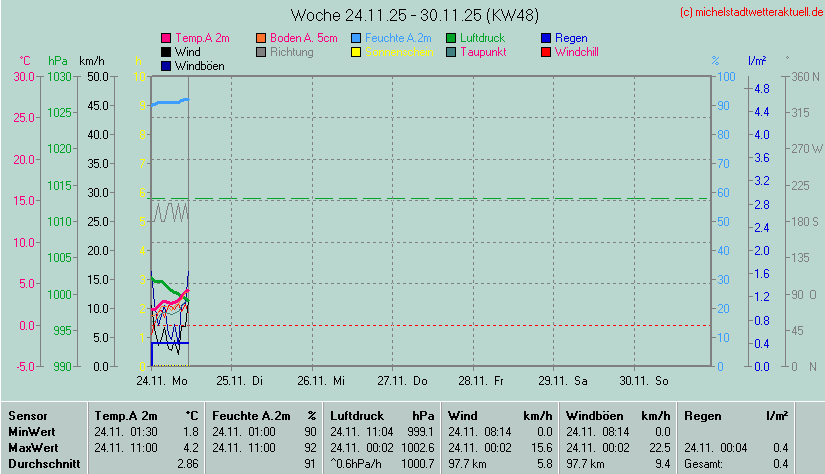Click the yellow Sonnenschein legend swatch
This screenshot has height=474, width=825.
(357, 52)
